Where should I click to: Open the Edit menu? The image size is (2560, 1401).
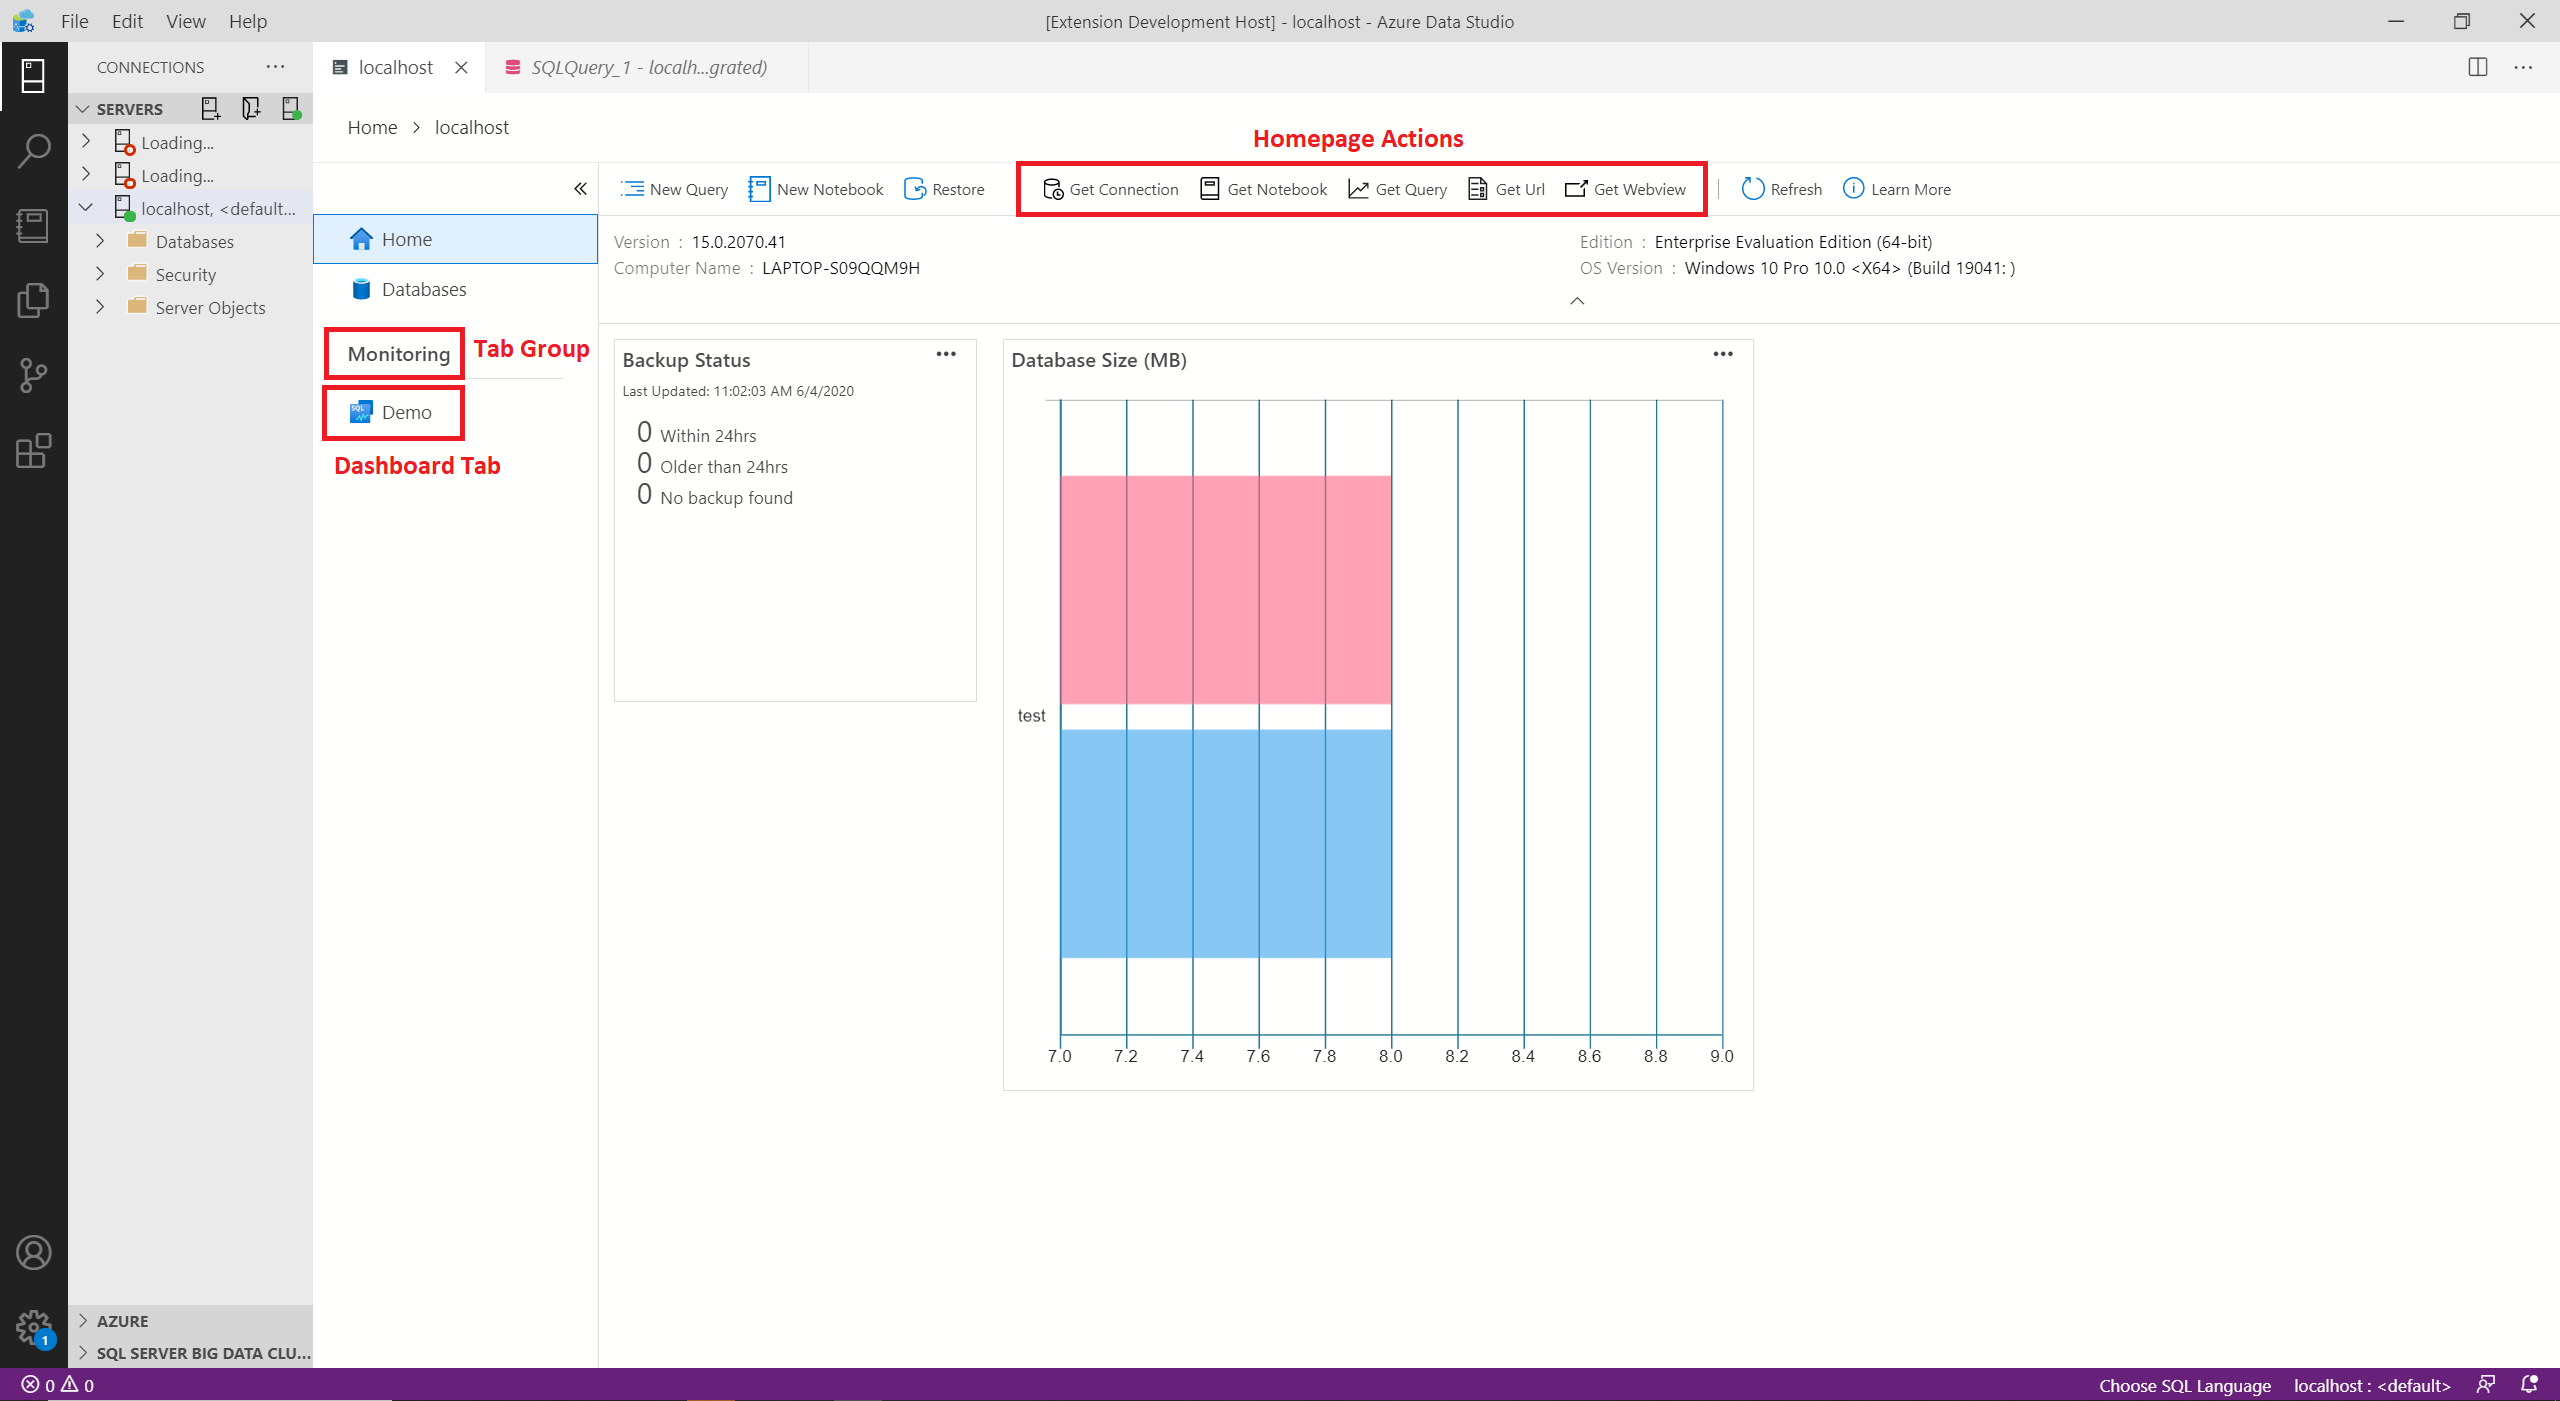127,21
